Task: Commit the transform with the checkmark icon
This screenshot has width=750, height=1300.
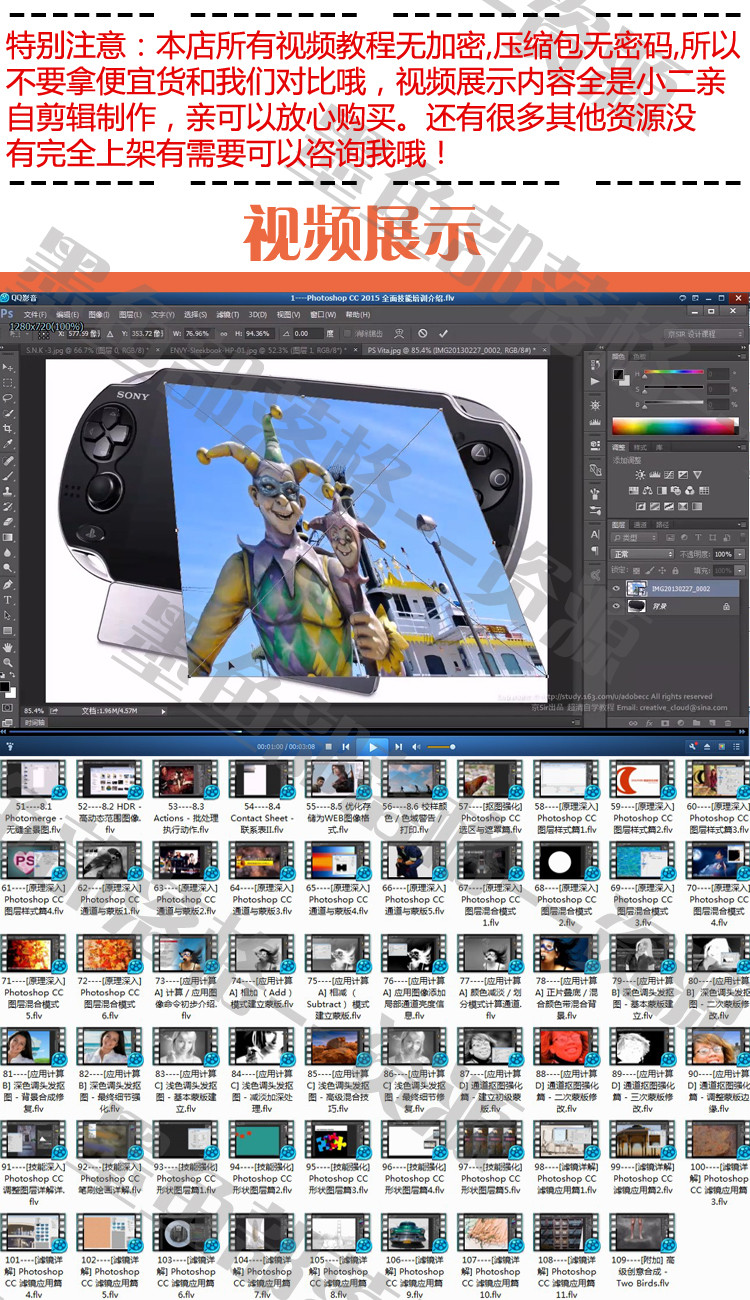Action: (443, 334)
